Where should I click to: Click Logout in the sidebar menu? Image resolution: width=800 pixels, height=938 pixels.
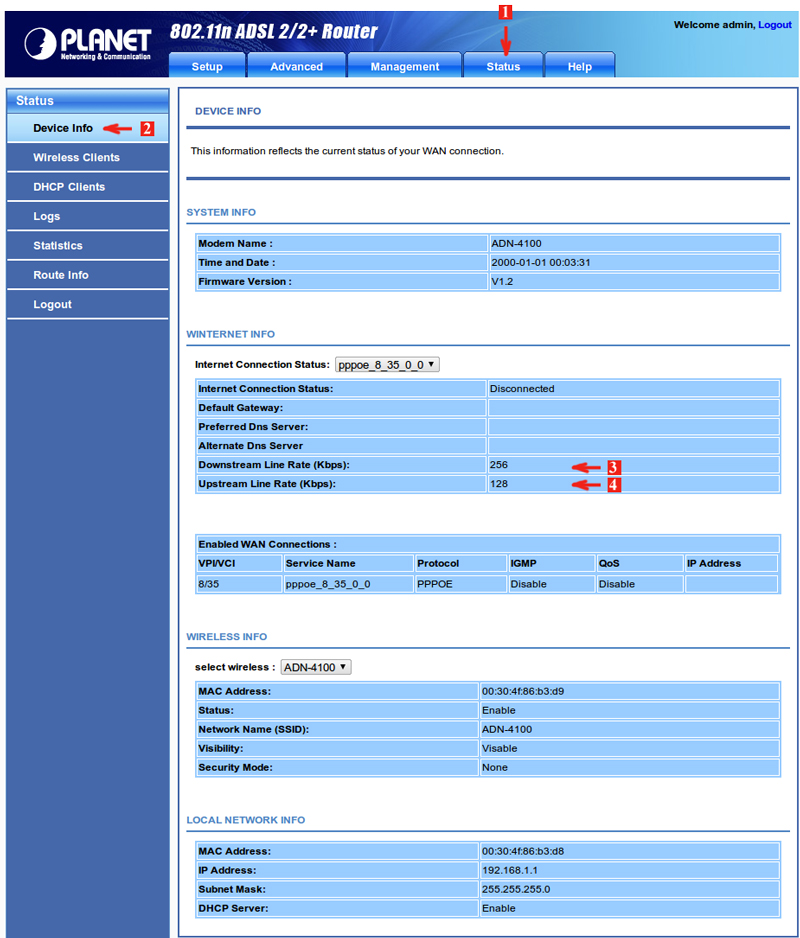(x=87, y=304)
